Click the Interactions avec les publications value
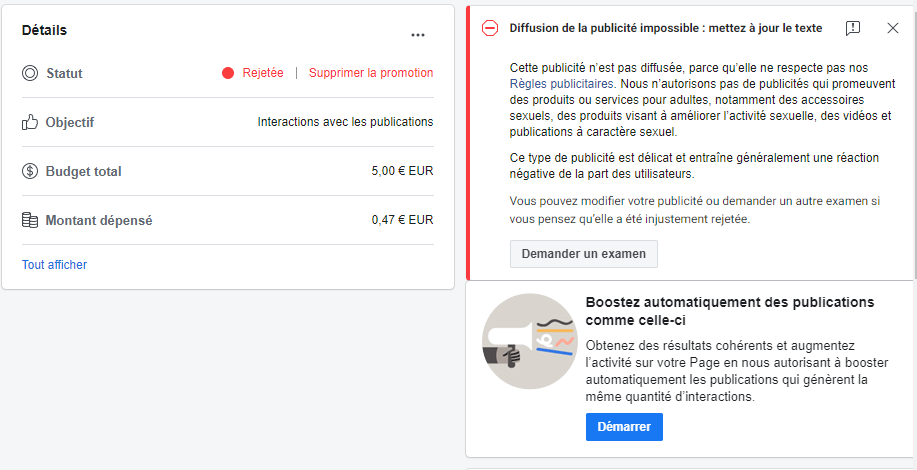The height and width of the screenshot is (470, 917). click(x=345, y=122)
